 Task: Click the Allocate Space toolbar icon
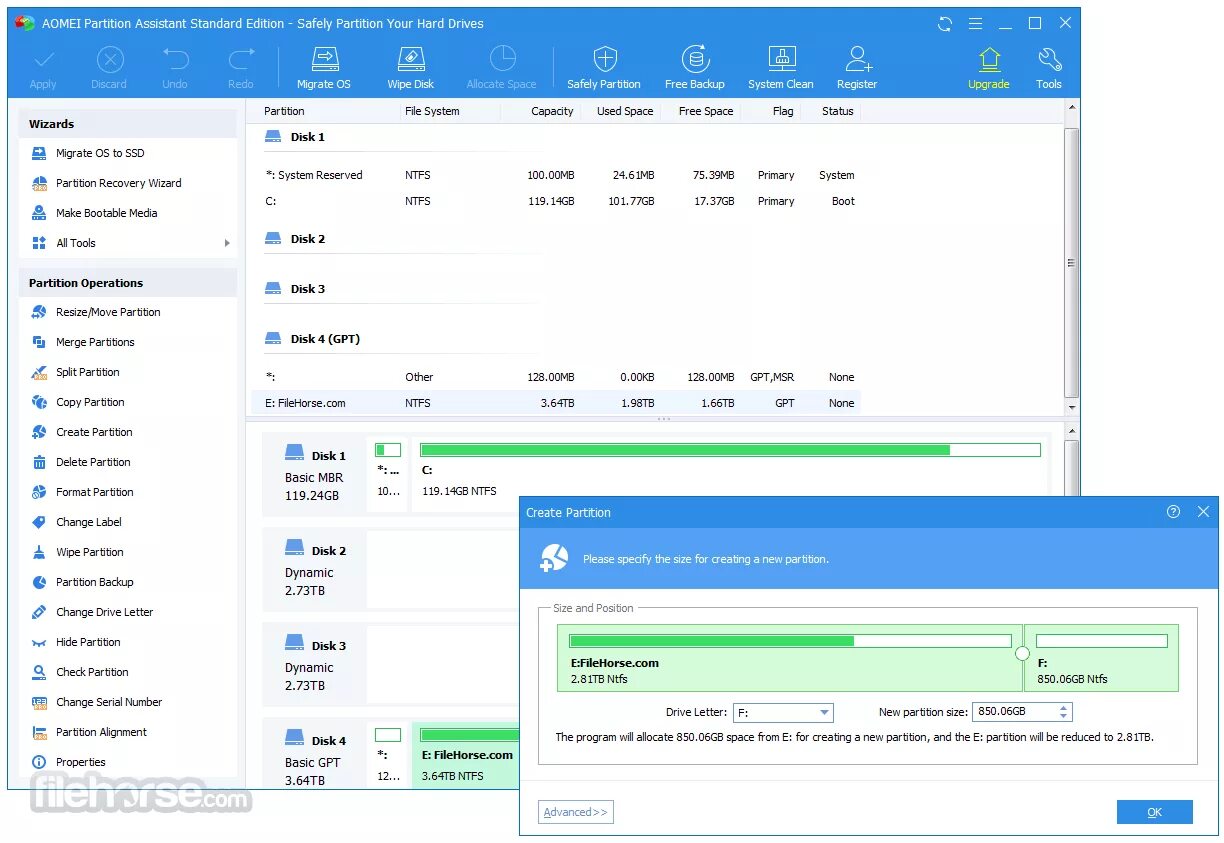[502, 59]
